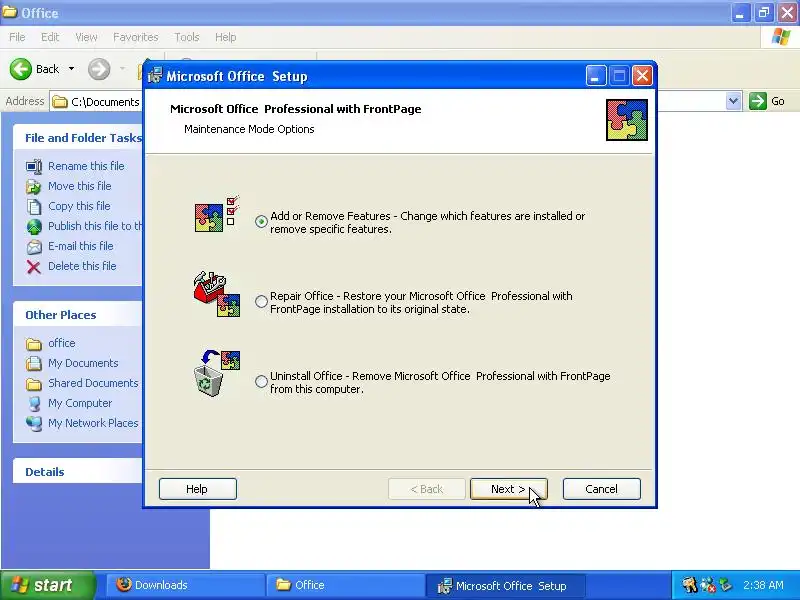800x600 pixels.
Task: Click Next in the setup dialog
Action: click(x=508, y=489)
